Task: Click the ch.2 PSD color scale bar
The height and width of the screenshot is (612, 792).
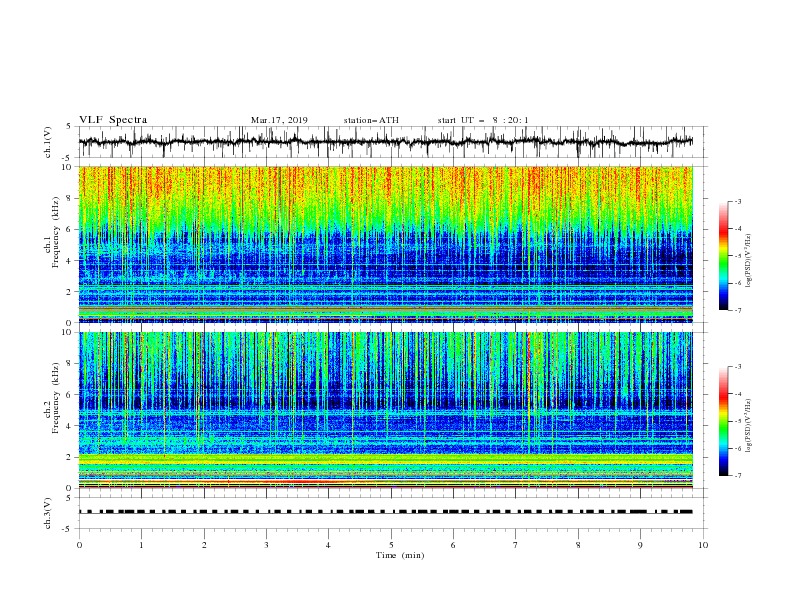Action: (723, 421)
